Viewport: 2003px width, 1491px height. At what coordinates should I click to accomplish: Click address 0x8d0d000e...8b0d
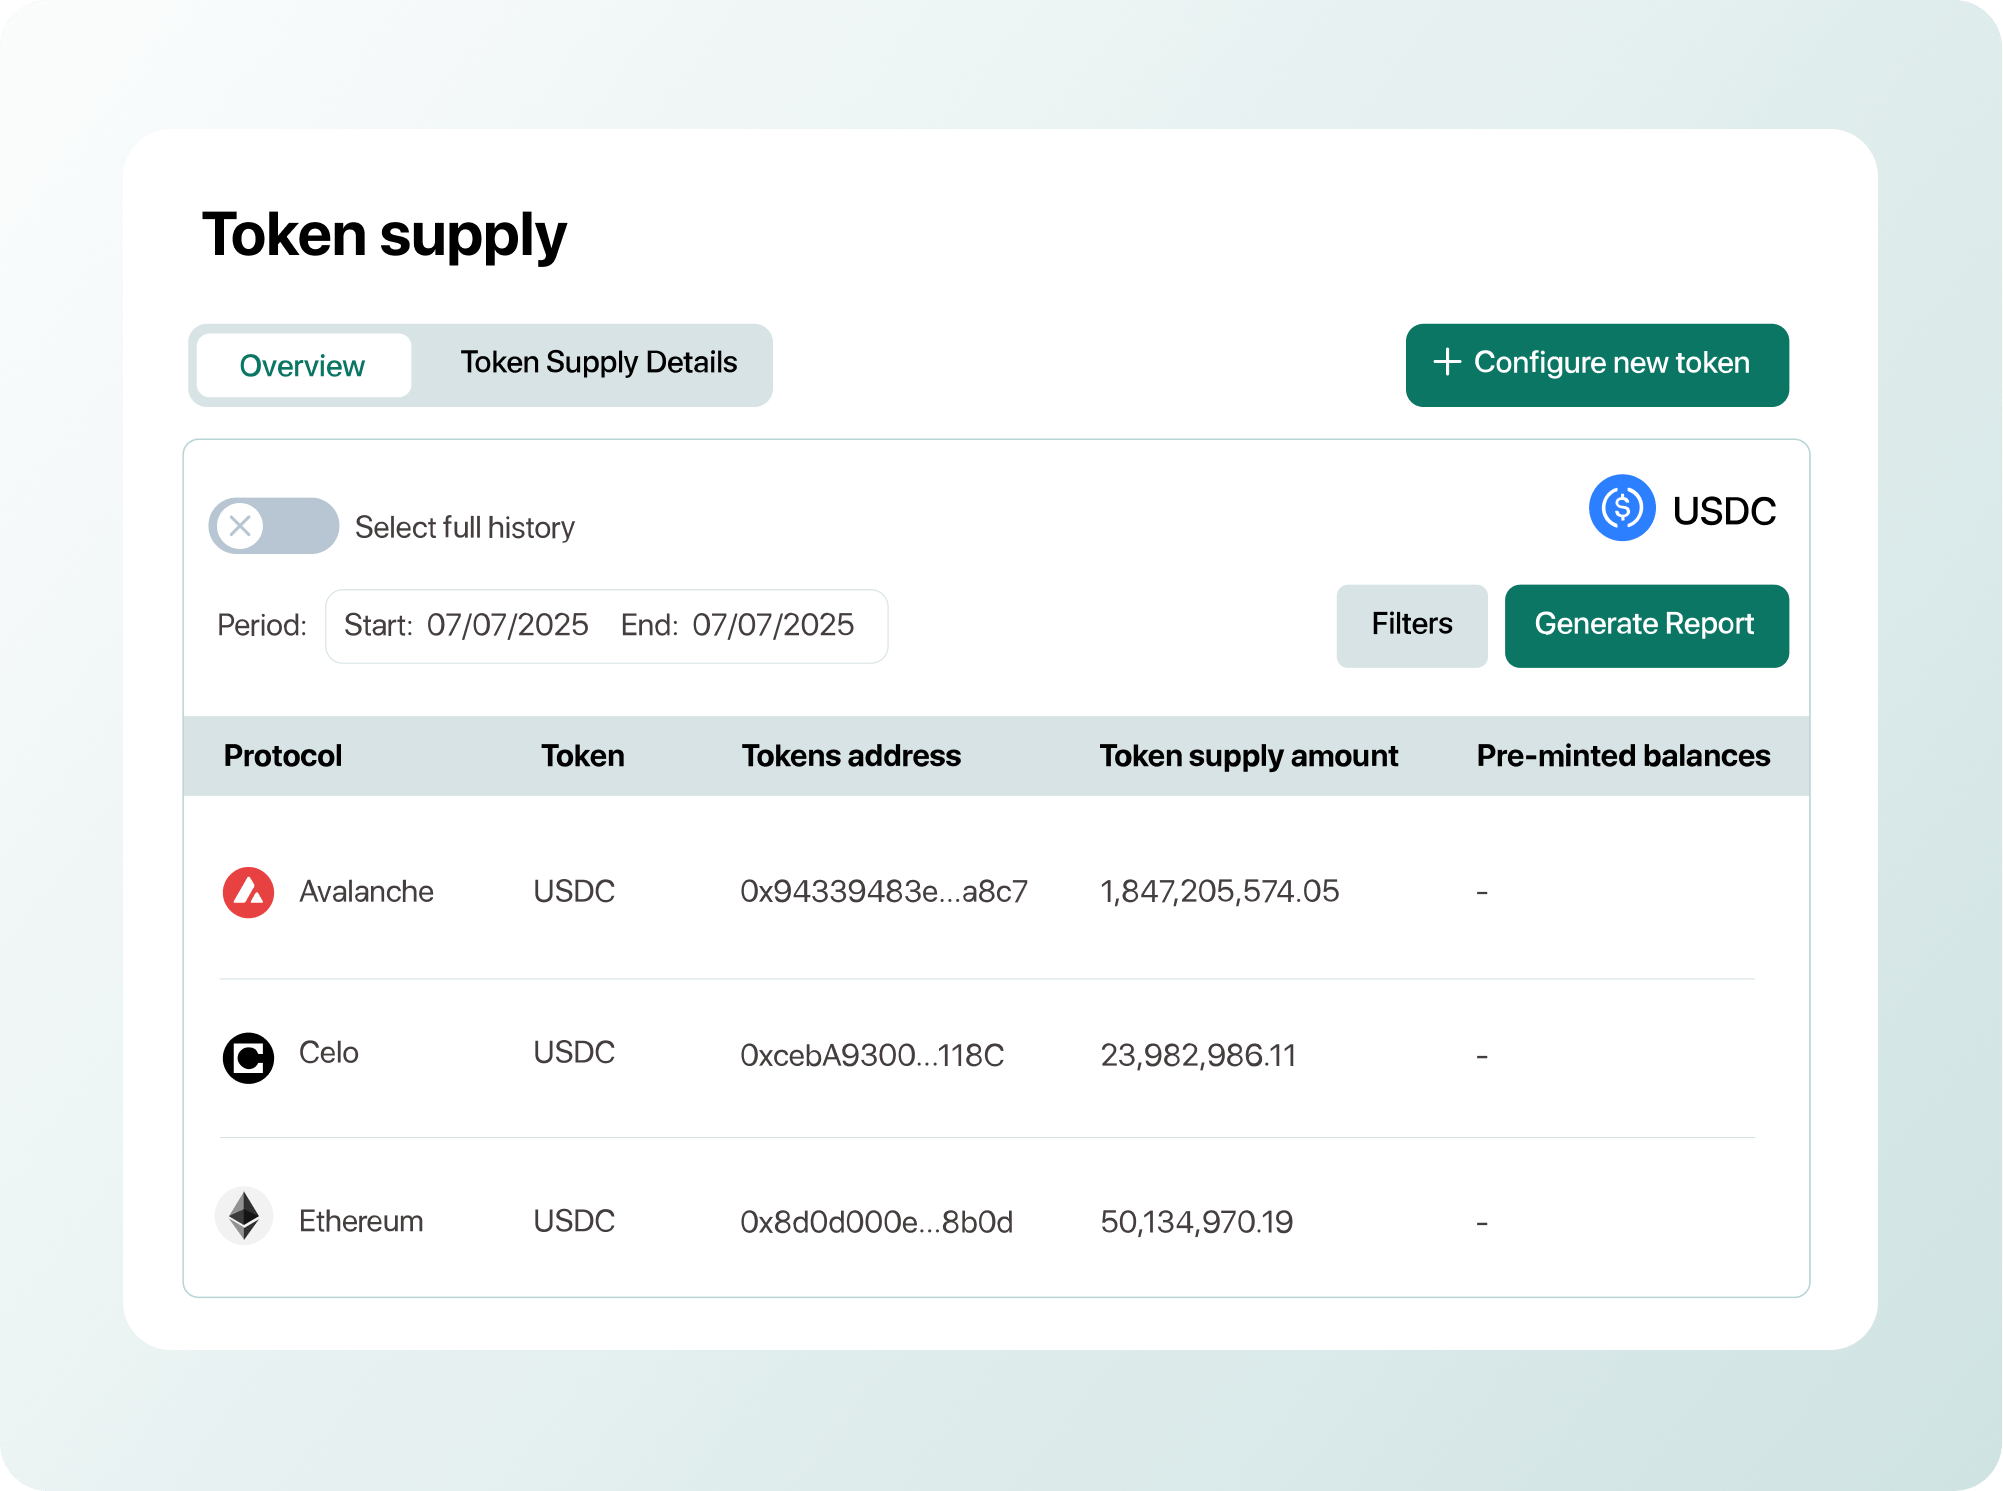coord(876,1222)
